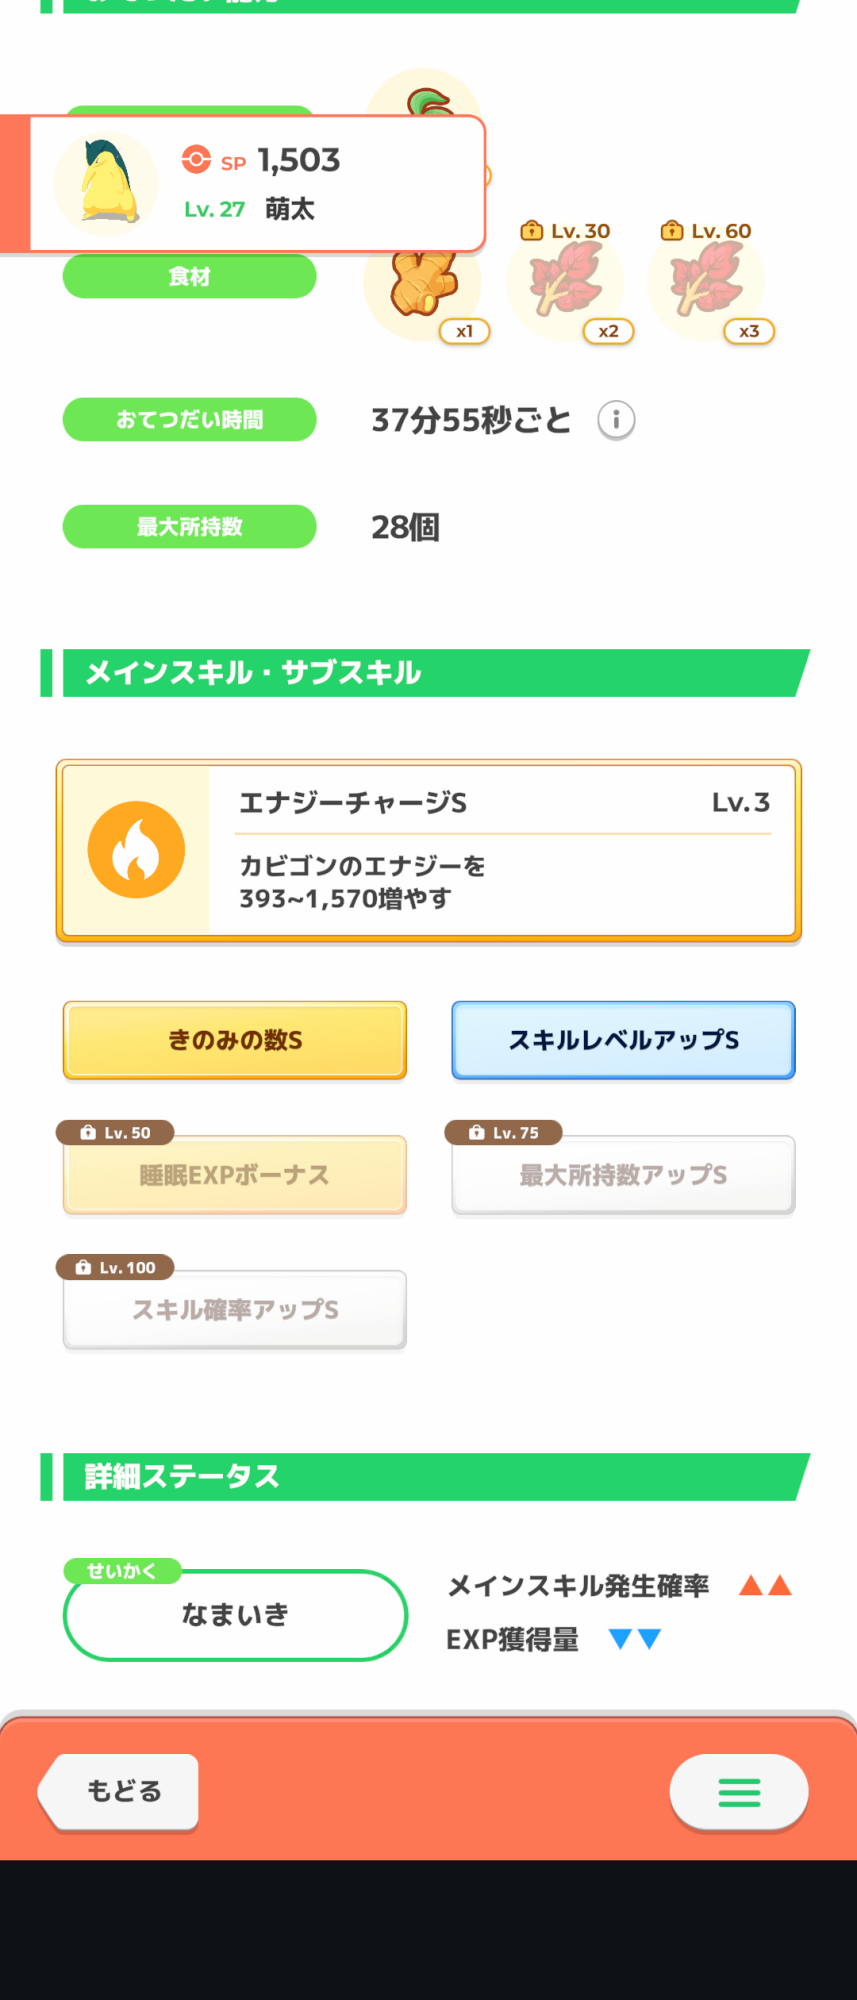
Task: Select the きのみの数S sub skill
Action: [235, 1040]
